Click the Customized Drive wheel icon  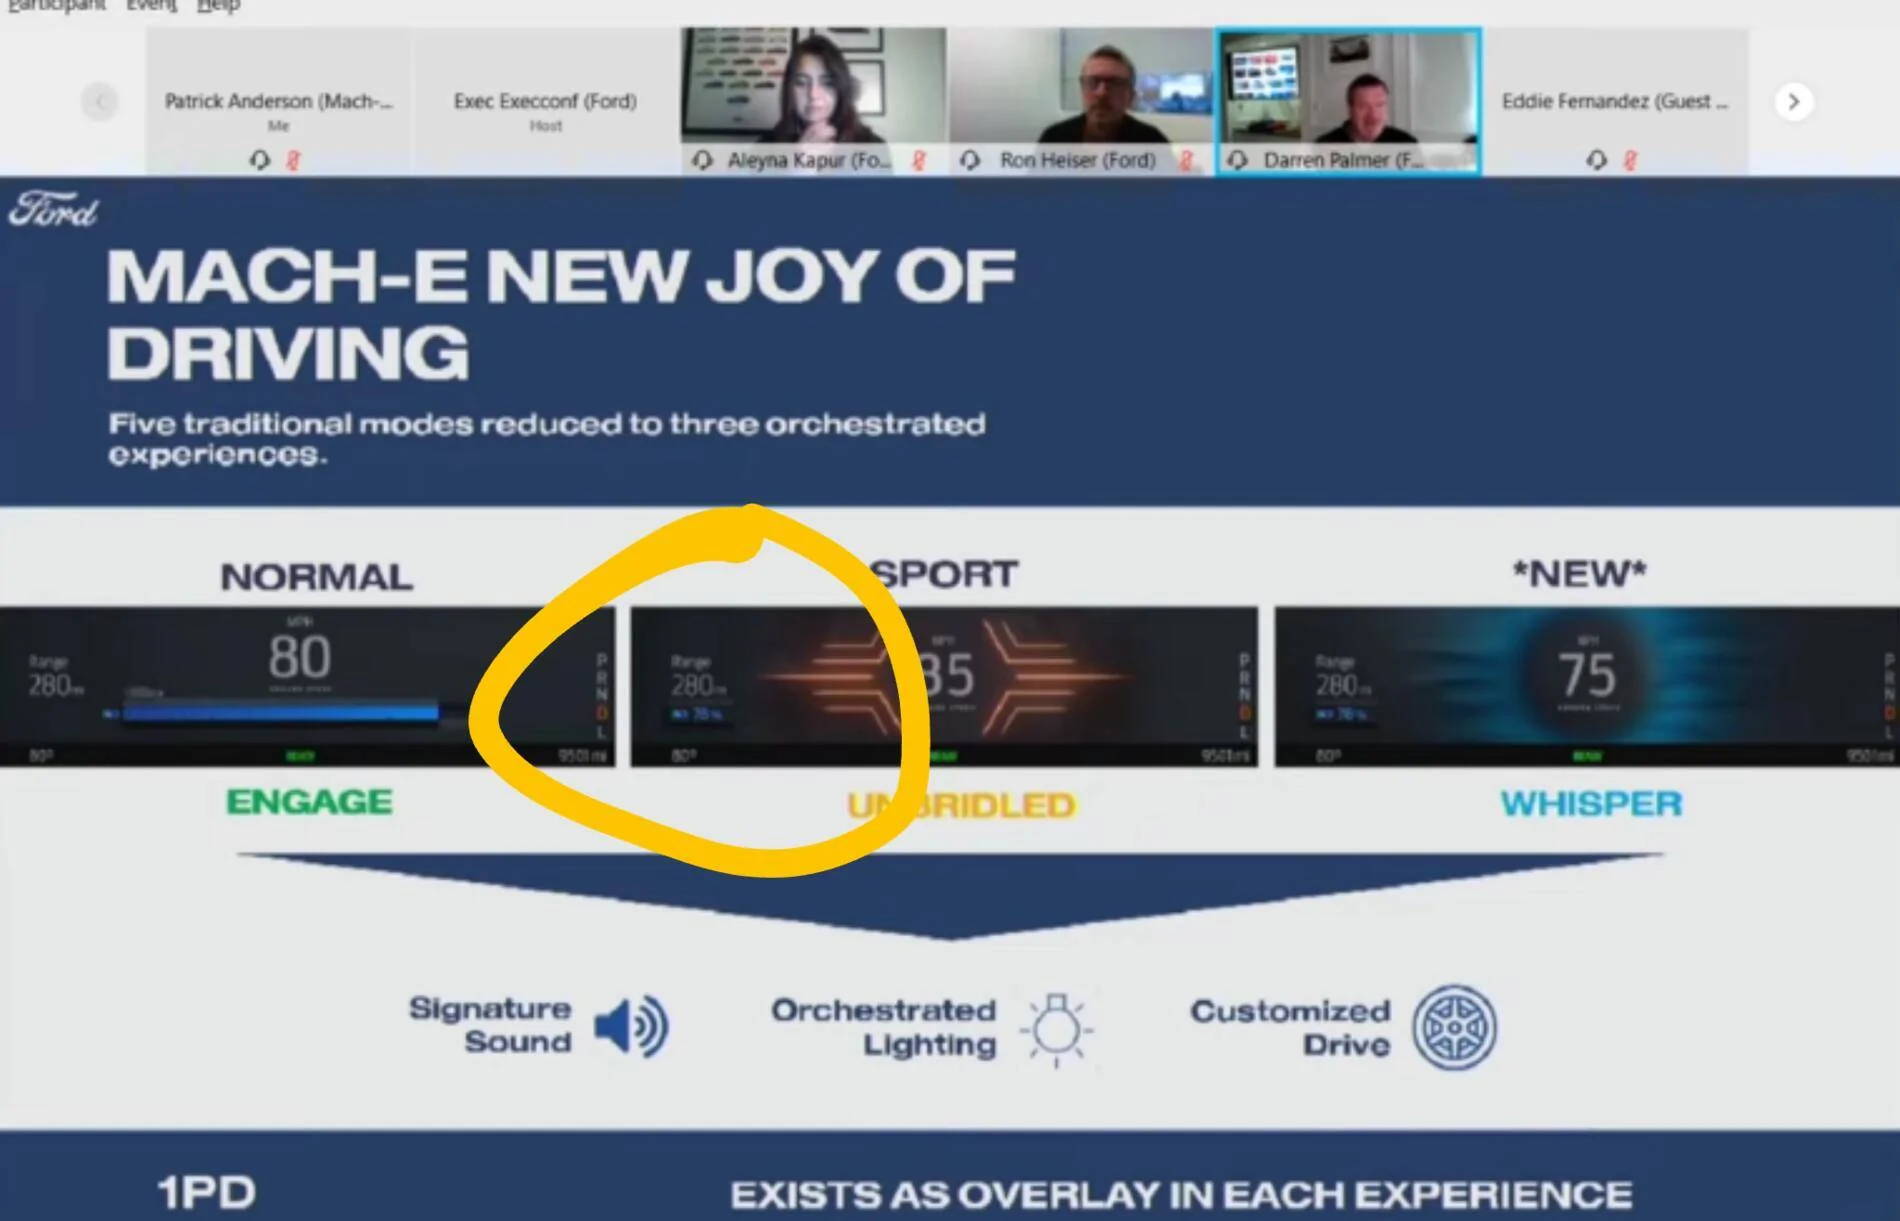[1454, 1028]
